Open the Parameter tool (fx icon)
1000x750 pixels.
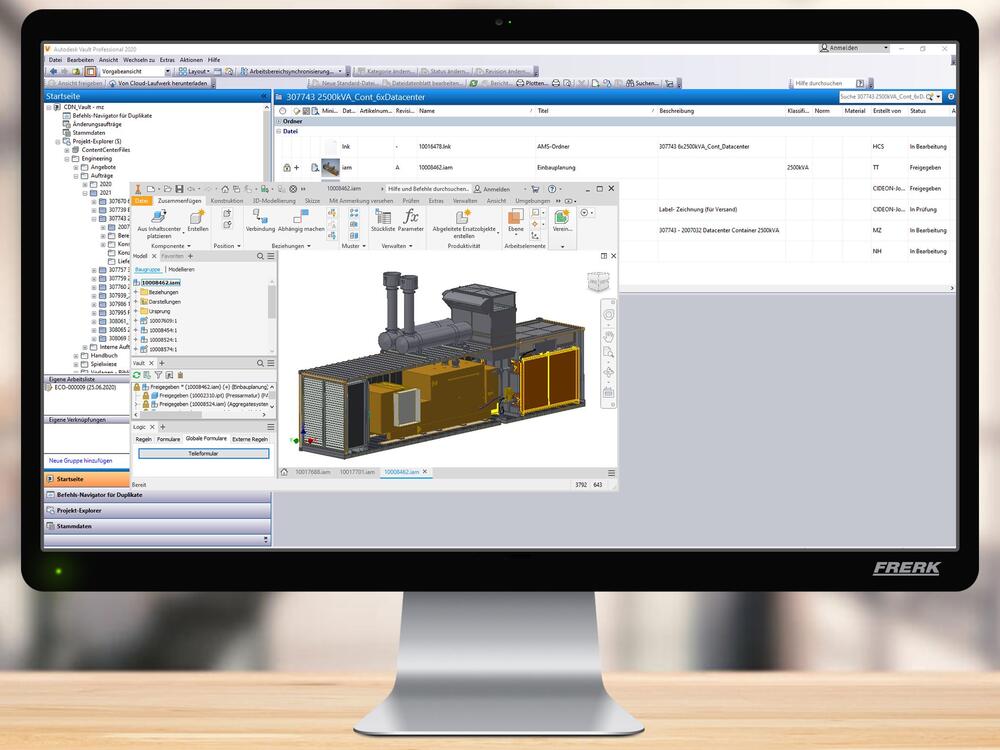(x=411, y=216)
